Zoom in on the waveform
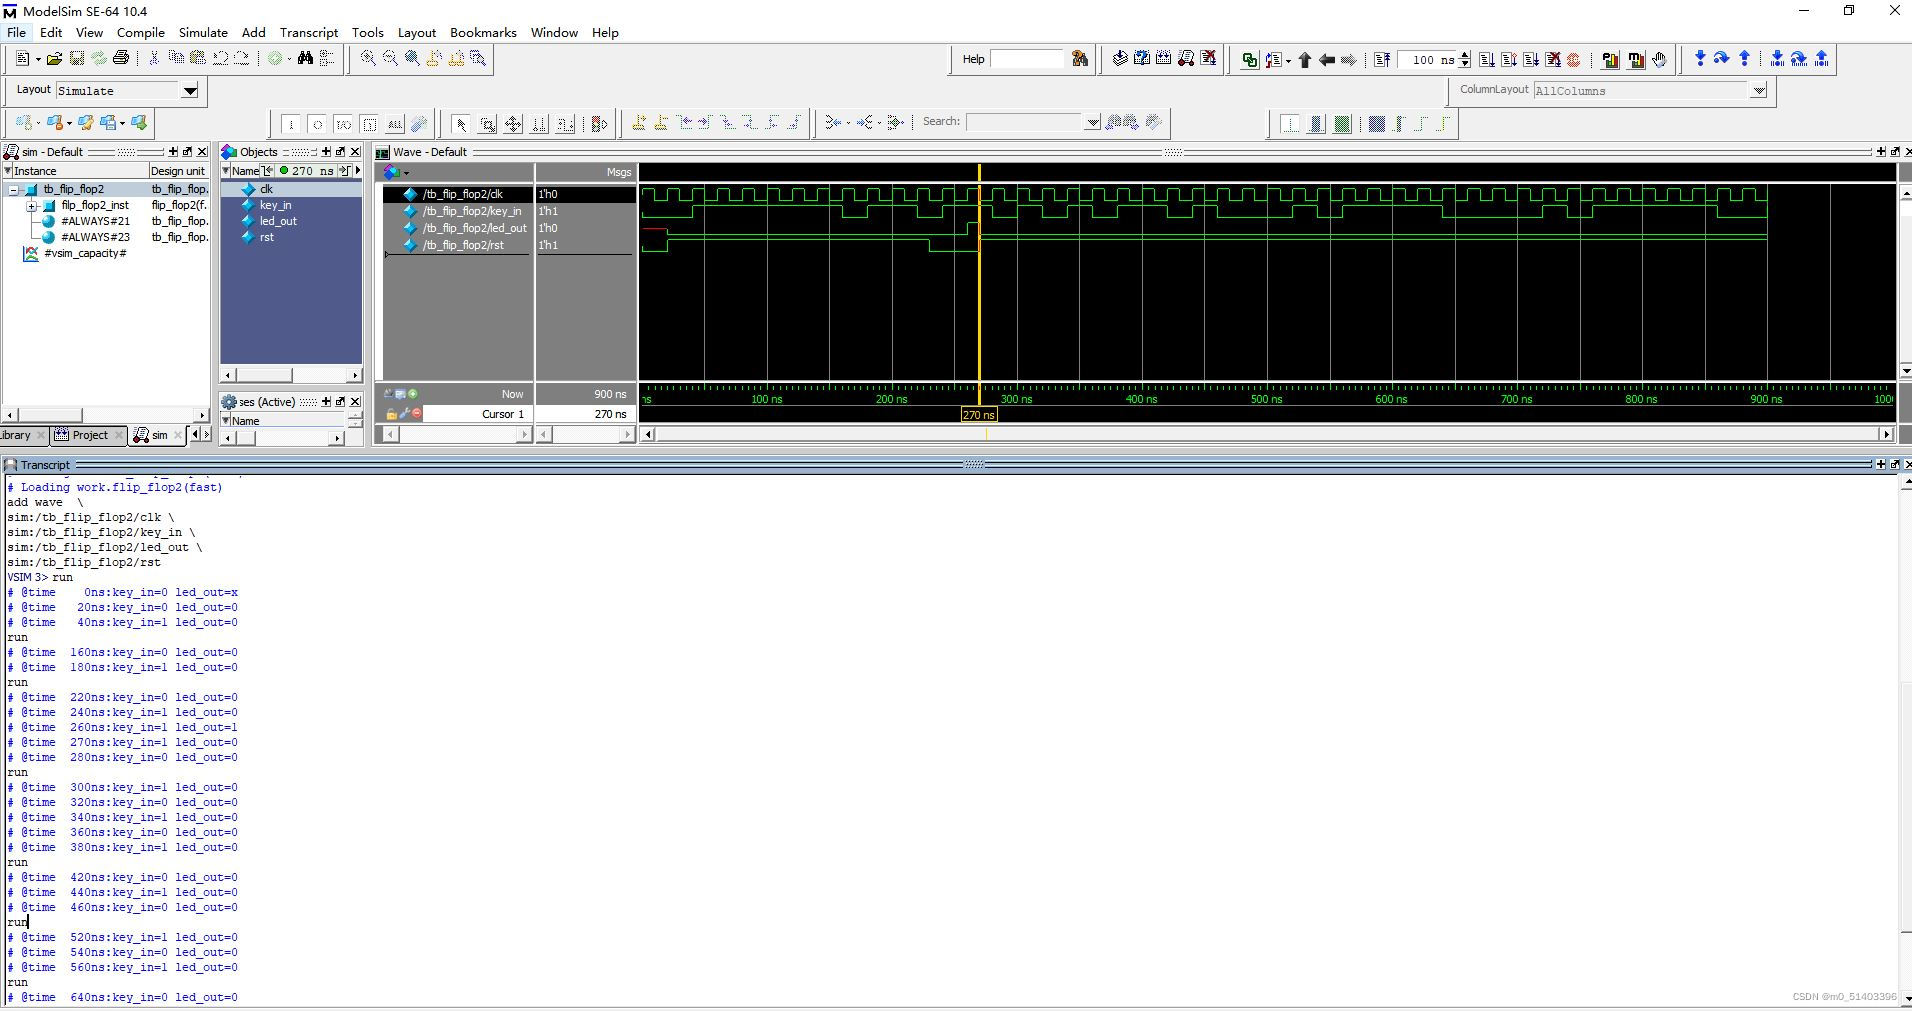Viewport: 1912px width, 1011px height. tap(368, 59)
